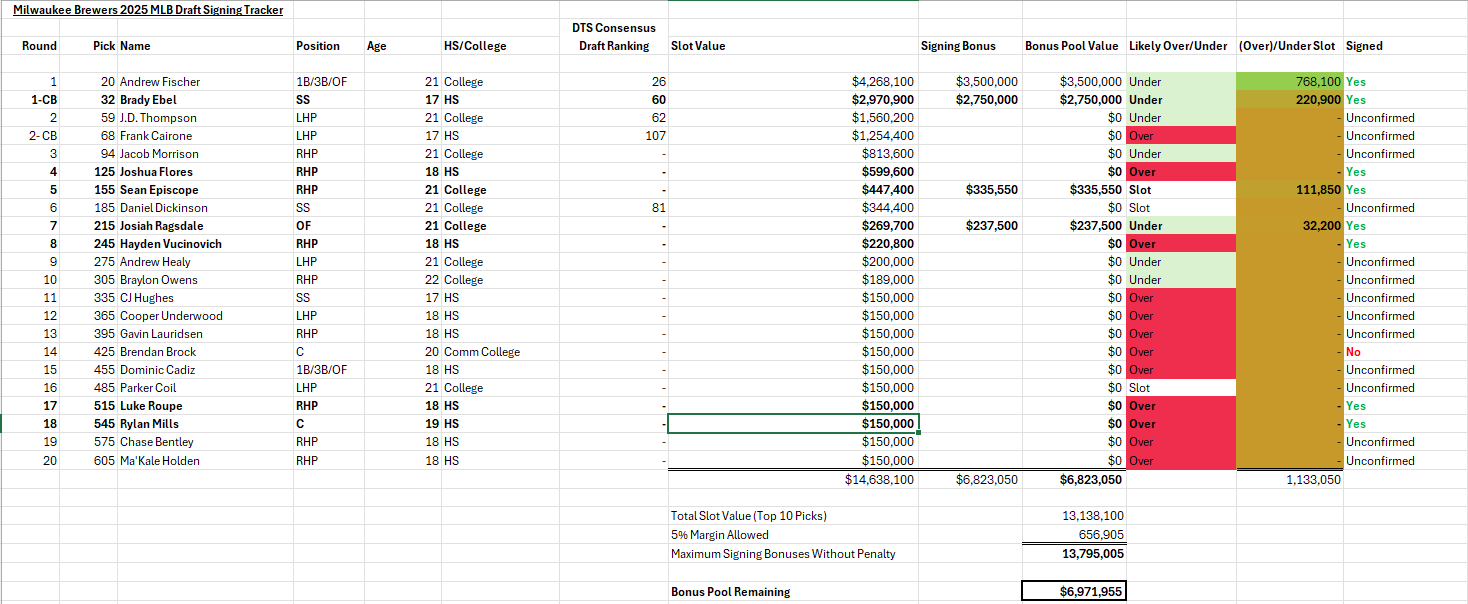Image resolution: width=1468 pixels, height=604 pixels.
Task: Select the Sean Episcope signing bonus $335,550
Action: [986, 190]
